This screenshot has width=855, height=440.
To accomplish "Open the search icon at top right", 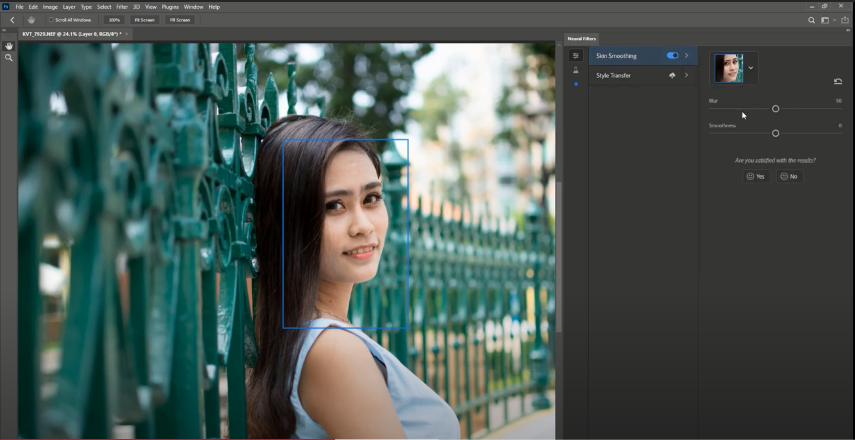I will (x=812, y=20).
